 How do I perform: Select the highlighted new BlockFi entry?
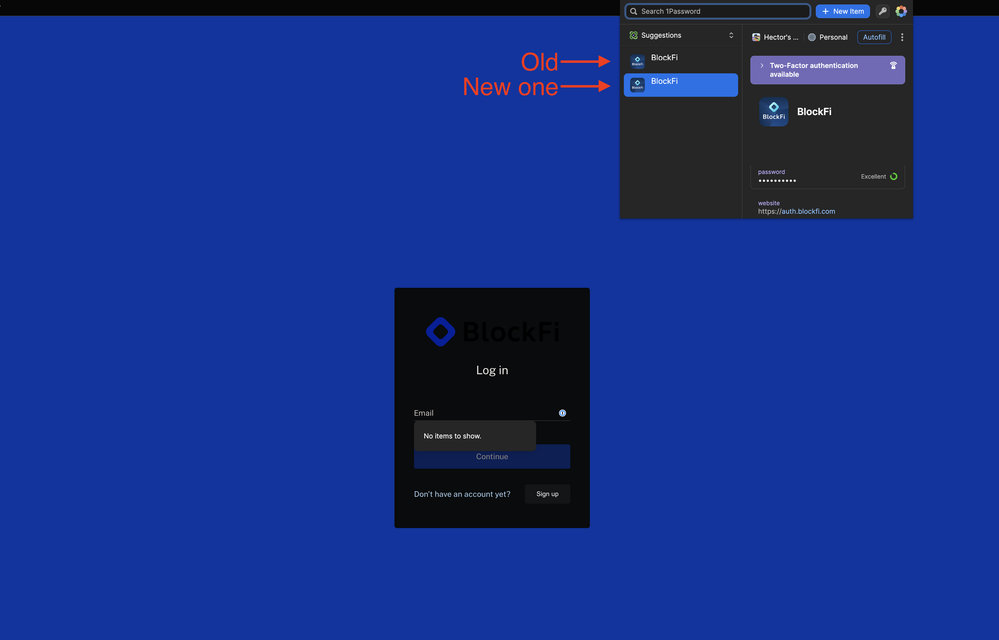pyautogui.click(x=680, y=85)
